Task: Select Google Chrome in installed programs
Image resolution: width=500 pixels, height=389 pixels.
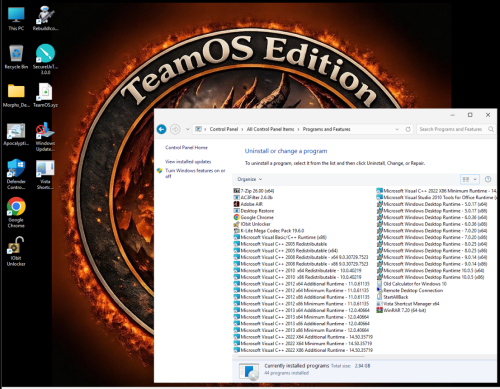Action: (x=254, y=217)
